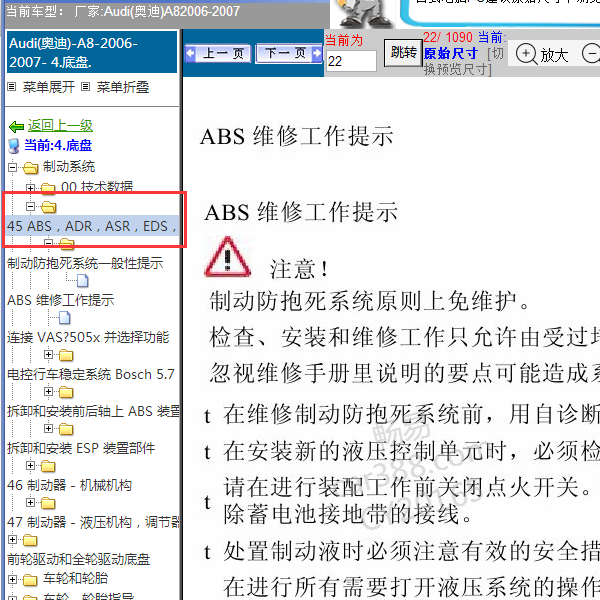Collapse the 45 ABS, ADR, ASR, EDS node
The image size is (600, 600).
point(30,207)
